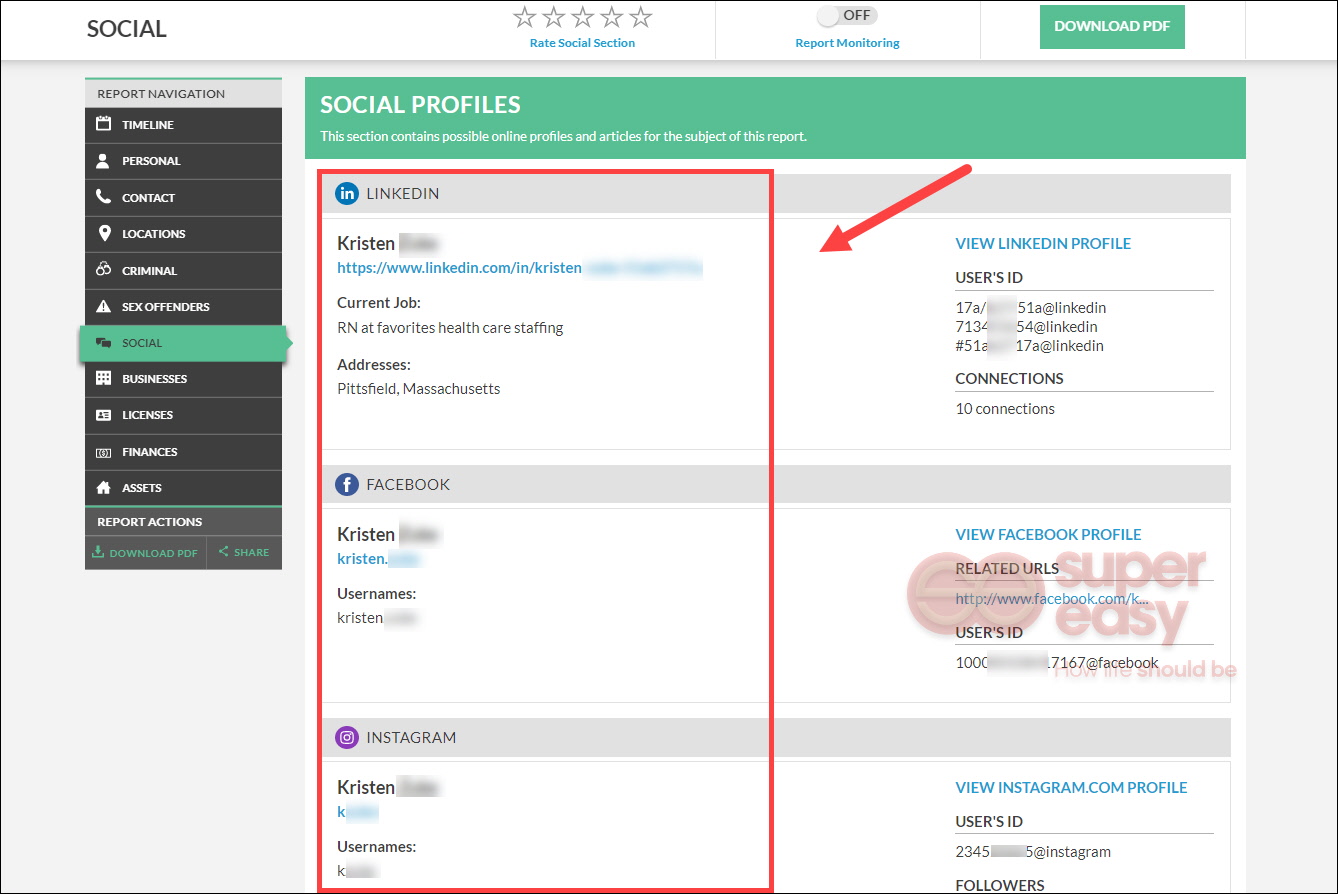The height and width of the screenshot is (894, 1338).
Task: Open the Contact section
Action: pyautogui.click(x=183, y=197)
